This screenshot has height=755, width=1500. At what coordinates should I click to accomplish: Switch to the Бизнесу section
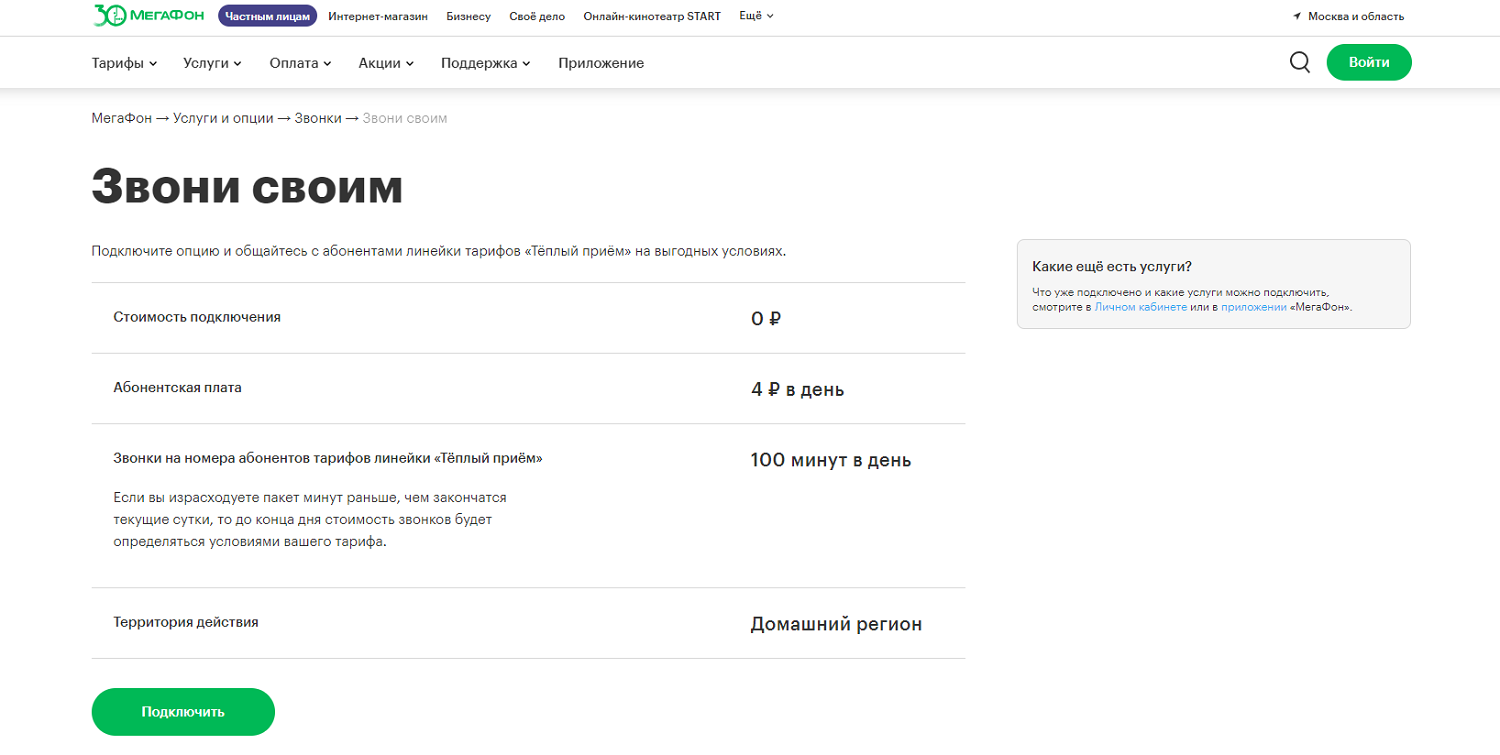tap(468, 16)
